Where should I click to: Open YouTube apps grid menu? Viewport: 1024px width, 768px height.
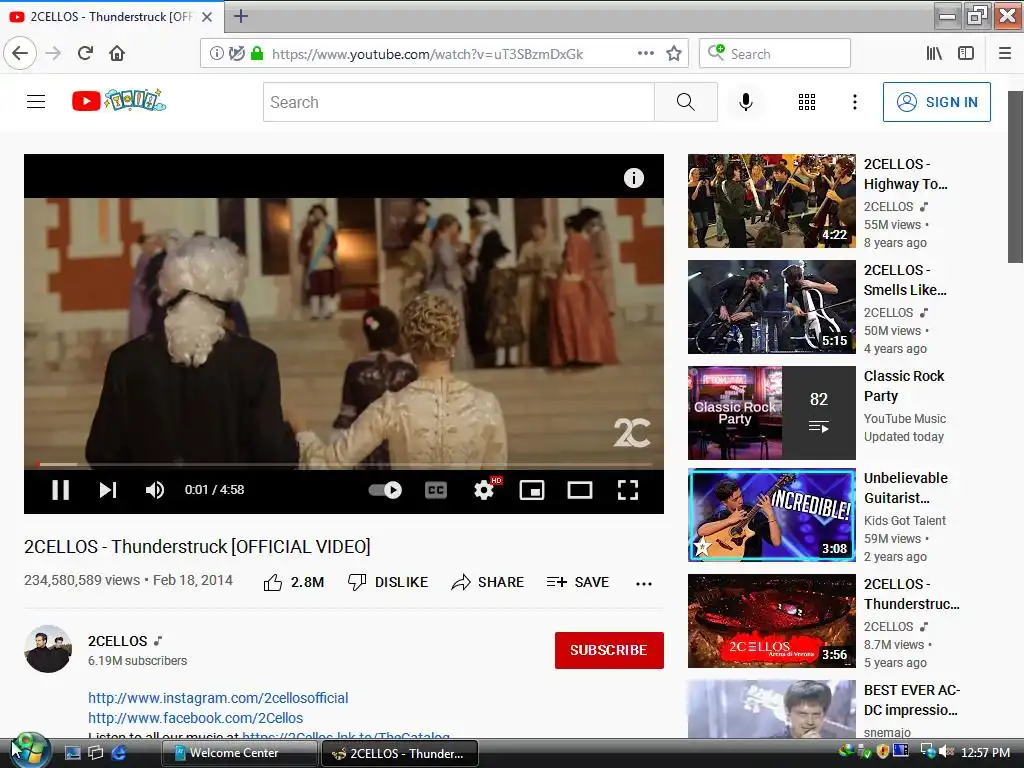[807, 102]
